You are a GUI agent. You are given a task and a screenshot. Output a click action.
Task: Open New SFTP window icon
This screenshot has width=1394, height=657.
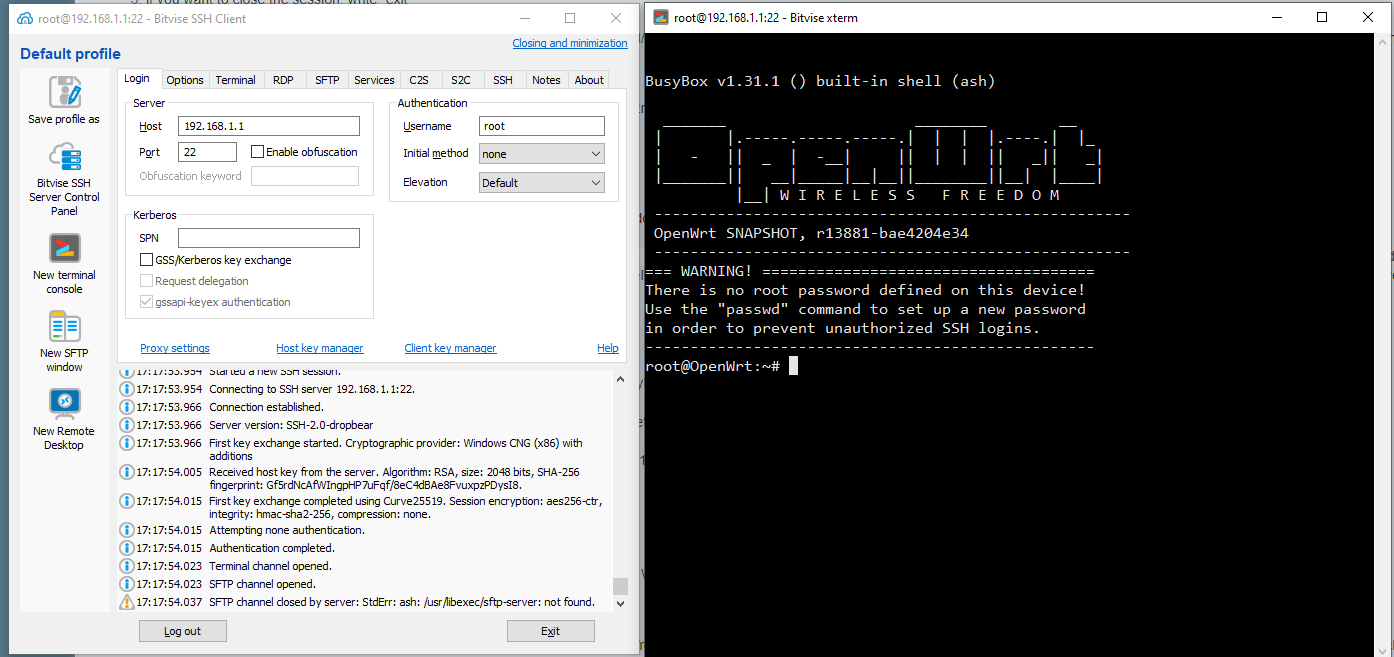(x=64, y=326)
